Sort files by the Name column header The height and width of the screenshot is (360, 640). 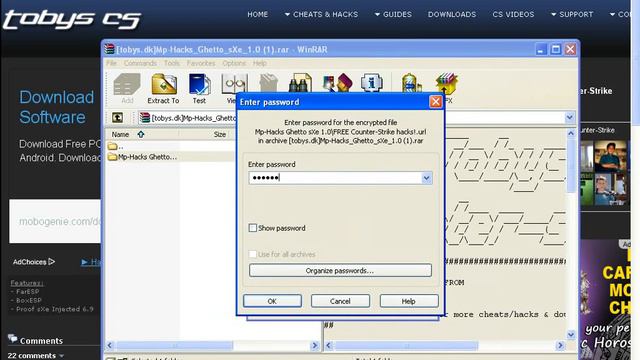120,134
